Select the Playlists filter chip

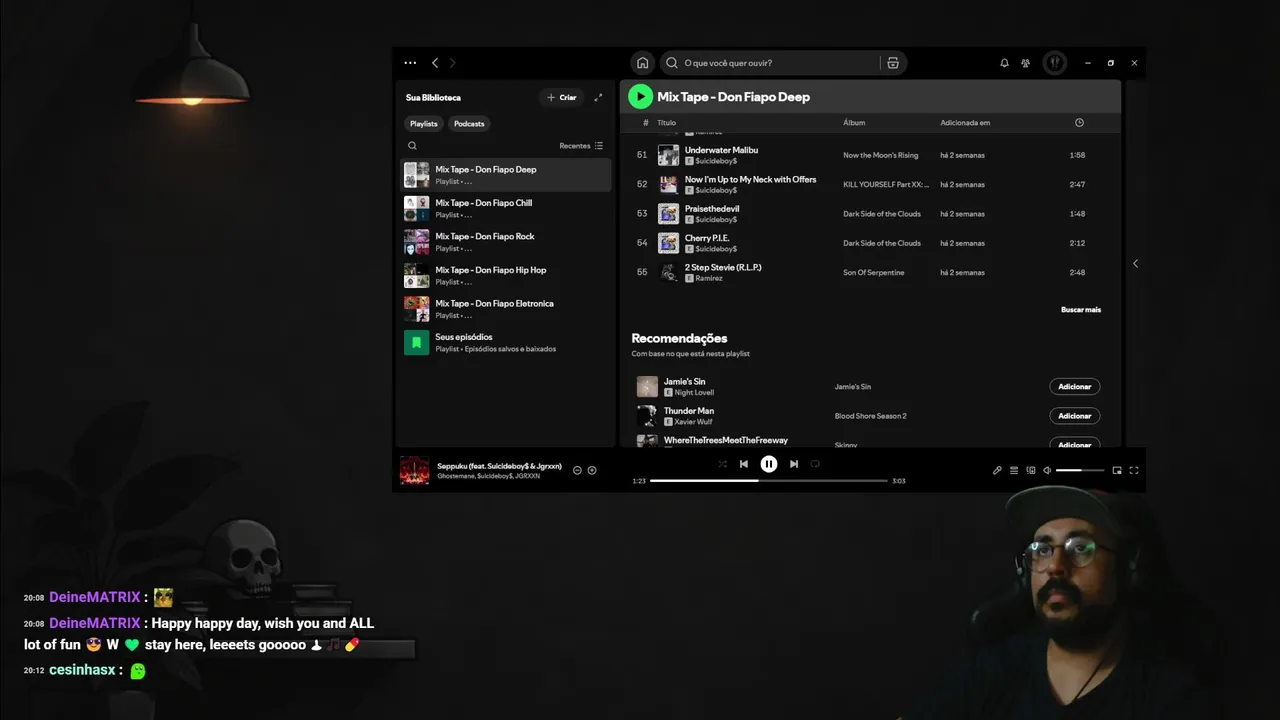(424, 124)
